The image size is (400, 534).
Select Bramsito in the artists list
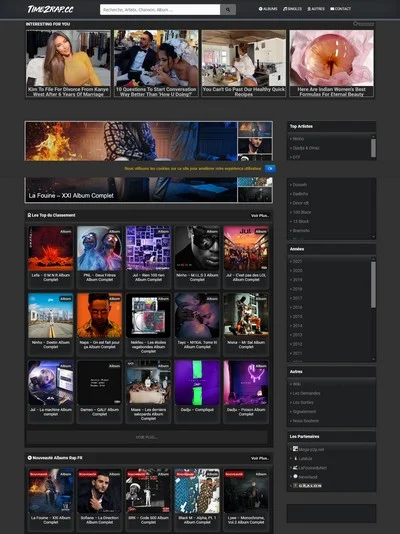pos(301,231)
